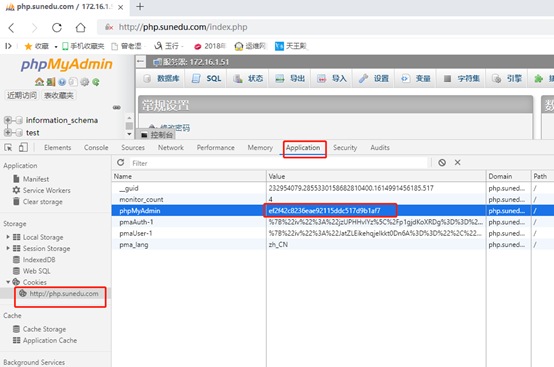Open the 导入 tab

[x=332, y=78]
